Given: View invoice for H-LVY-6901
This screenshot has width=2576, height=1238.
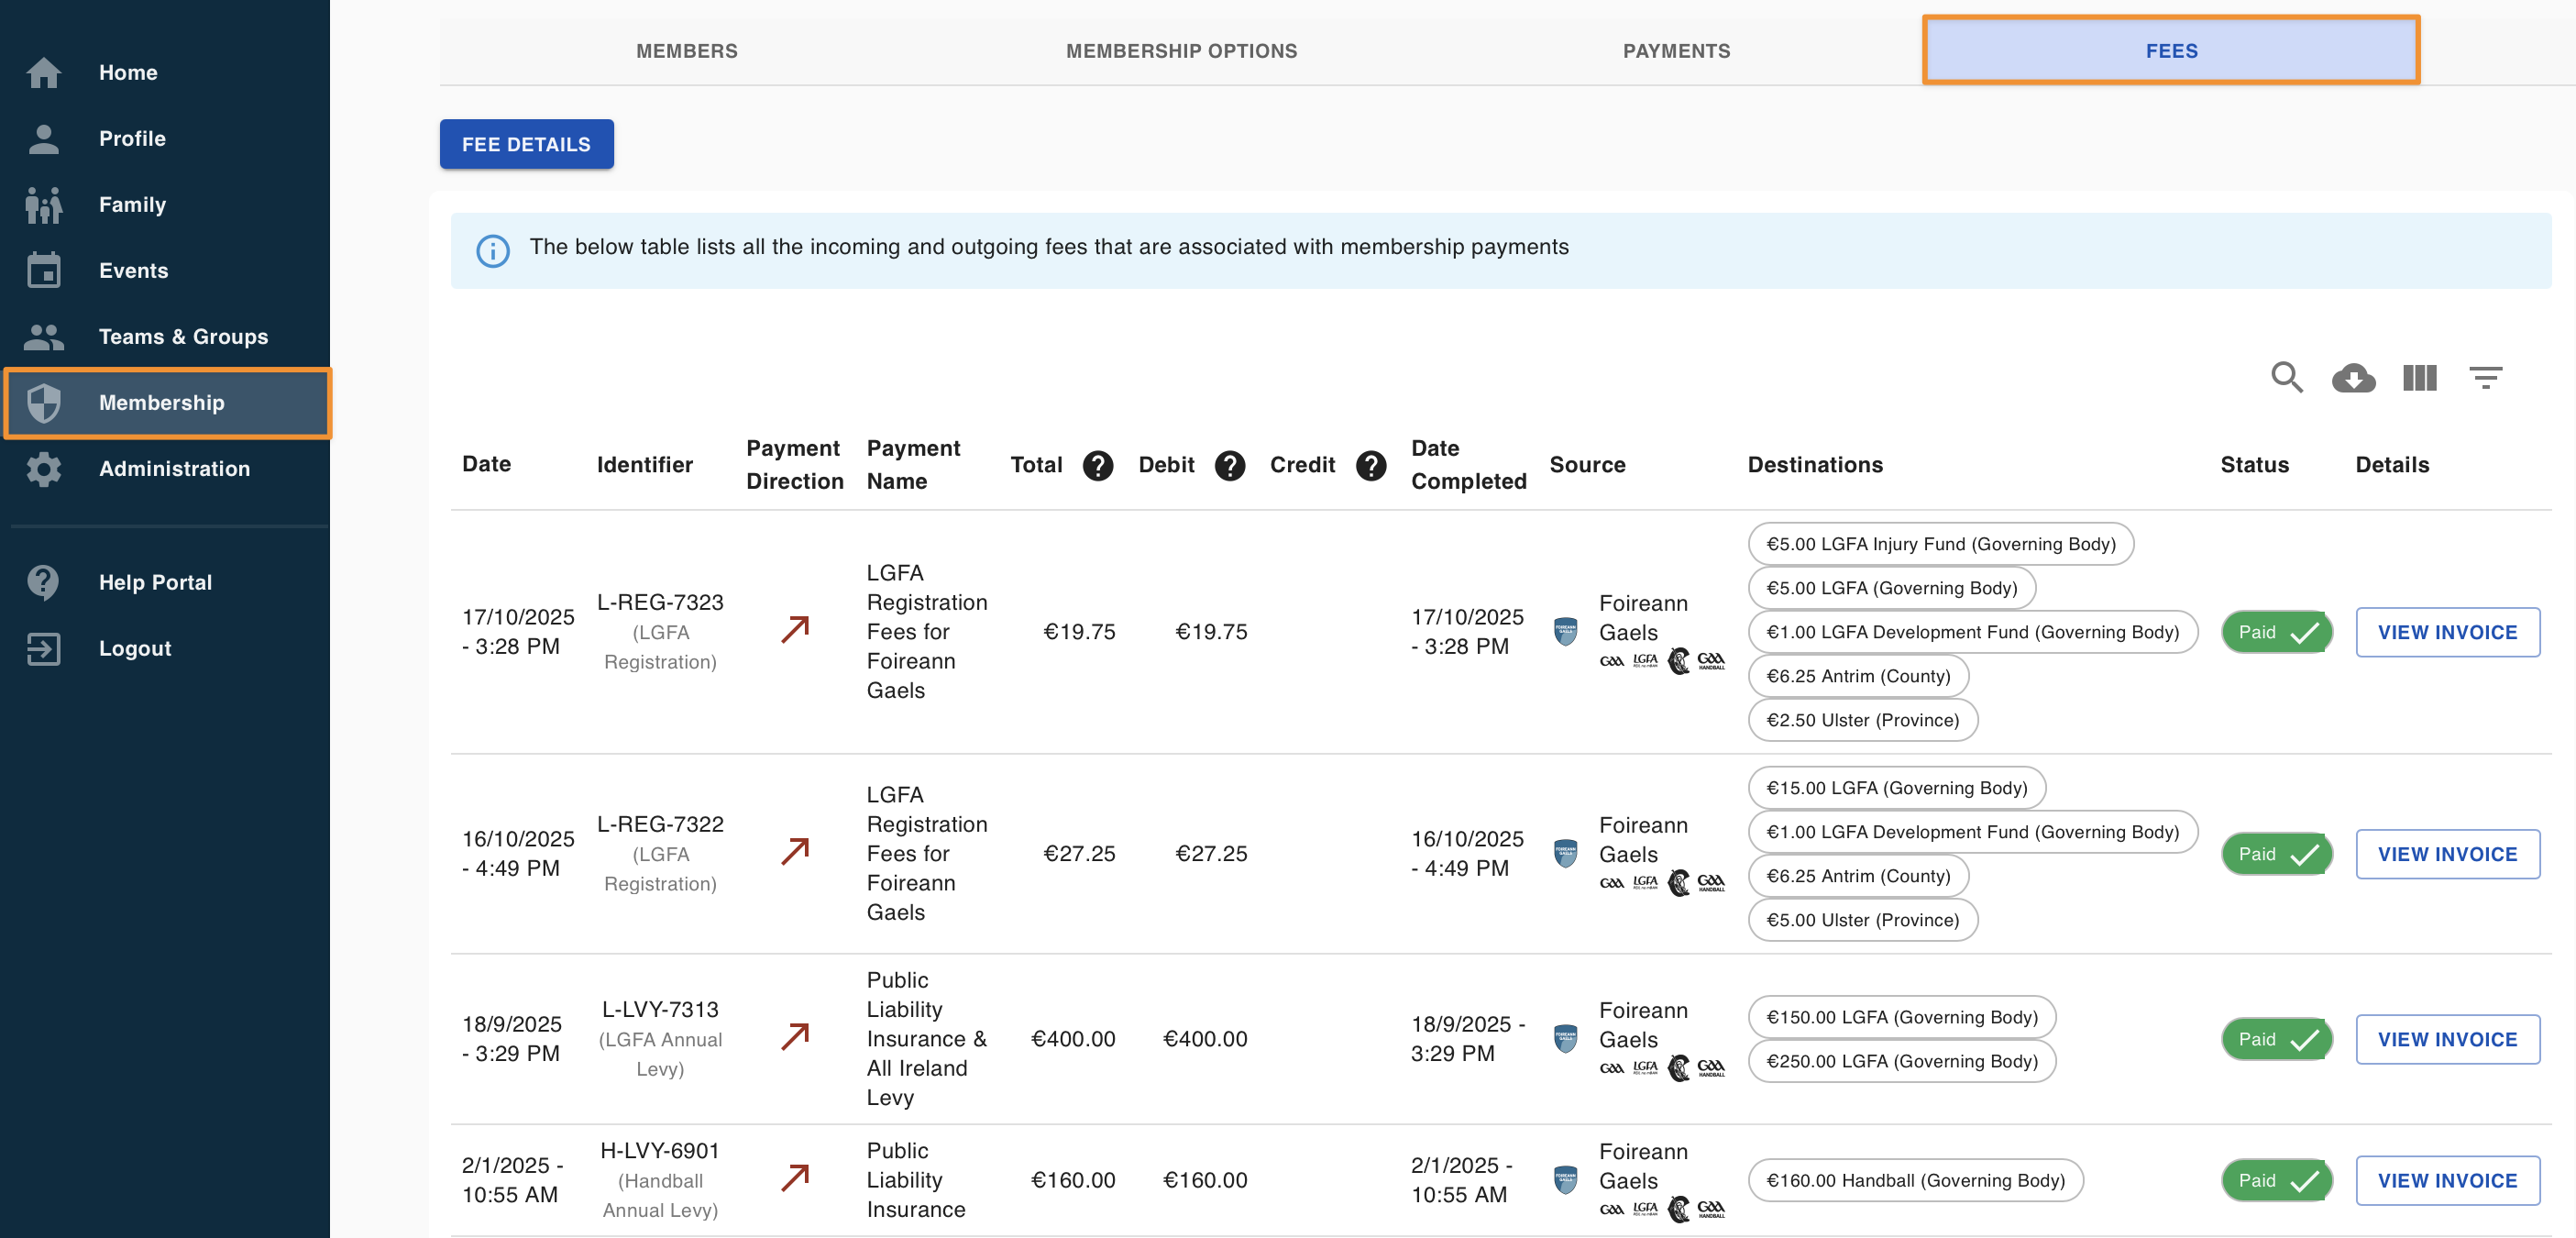Looking at the screenshot, I should [x=2447, y=1180].
